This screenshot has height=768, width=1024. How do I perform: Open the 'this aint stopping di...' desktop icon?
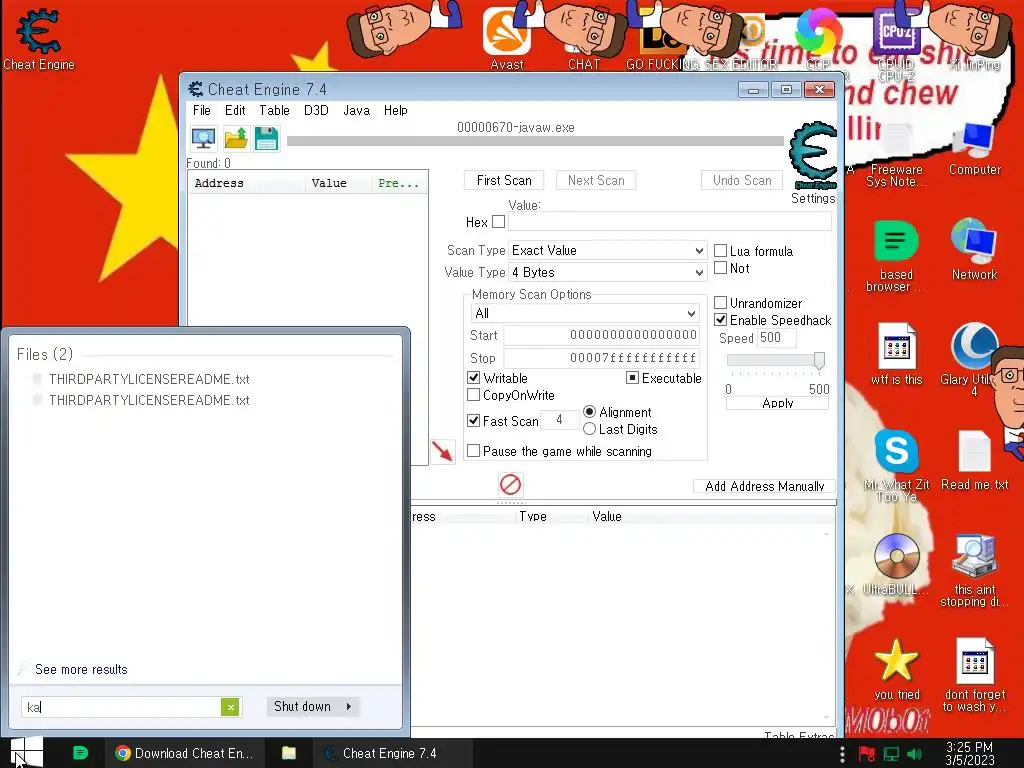(x=974, y=571)
